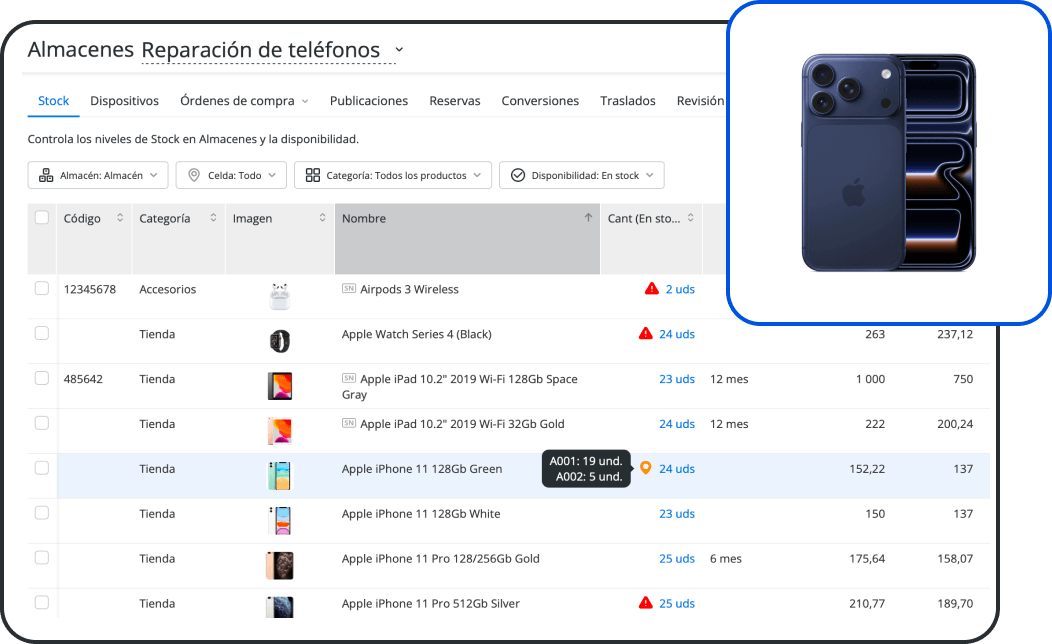Switch to the Conversiones tab
The image size is (1052, 644).
point(540,101)
